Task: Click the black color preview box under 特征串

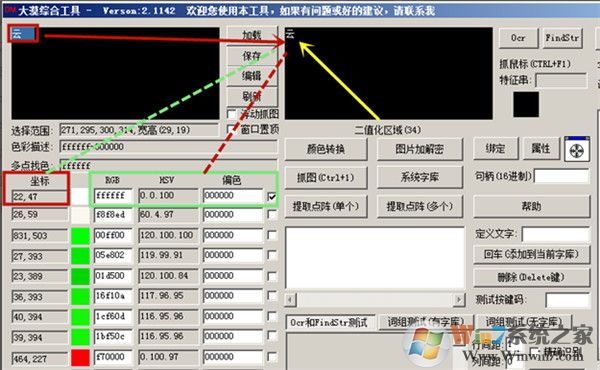Action: coord(526,104)
